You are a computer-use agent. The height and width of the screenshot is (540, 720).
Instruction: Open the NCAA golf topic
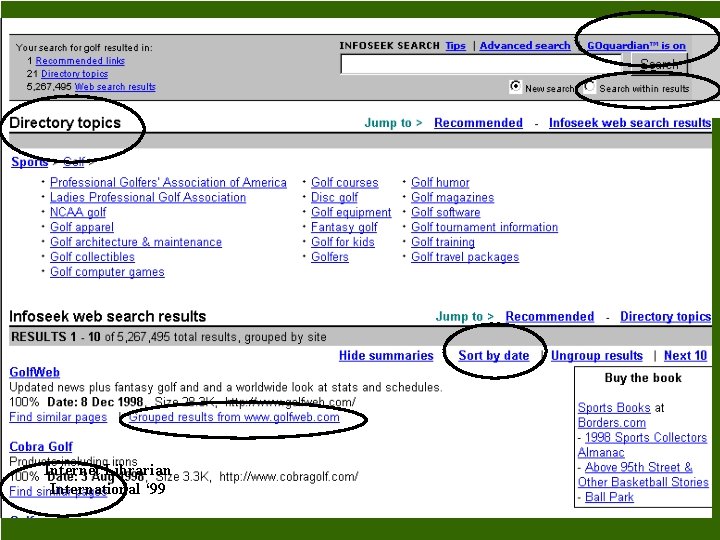[x=78, y=212]
